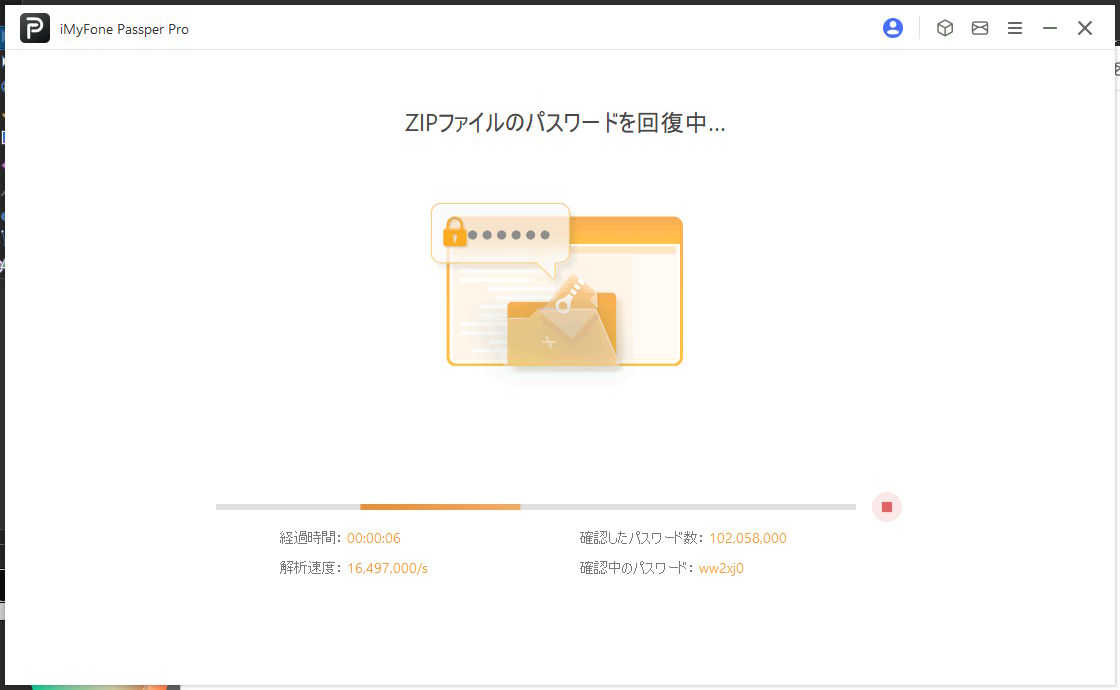Click the 確認中のパスワード label
Image resolution: width=1120 pixels, height=690 pixels.
tap(637, 568)
